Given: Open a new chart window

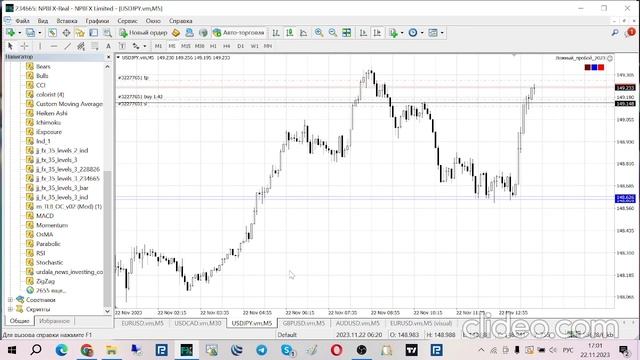Looking at the screenshot, I should [x=11, y=33].
